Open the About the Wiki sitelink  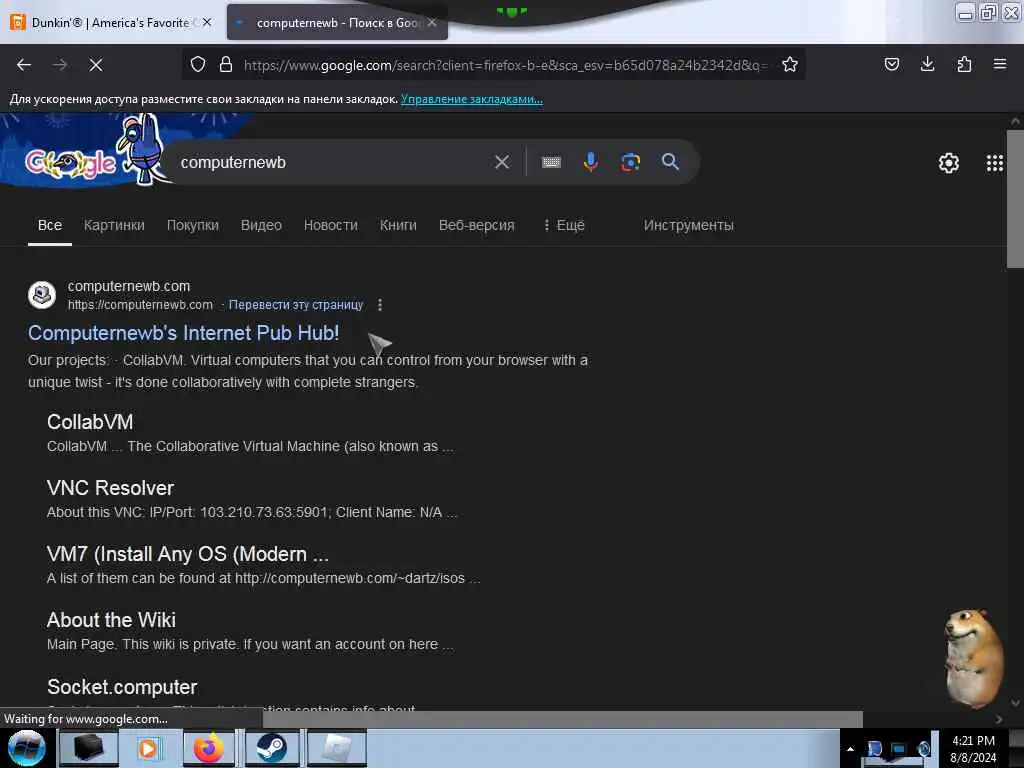pos(111,620)
